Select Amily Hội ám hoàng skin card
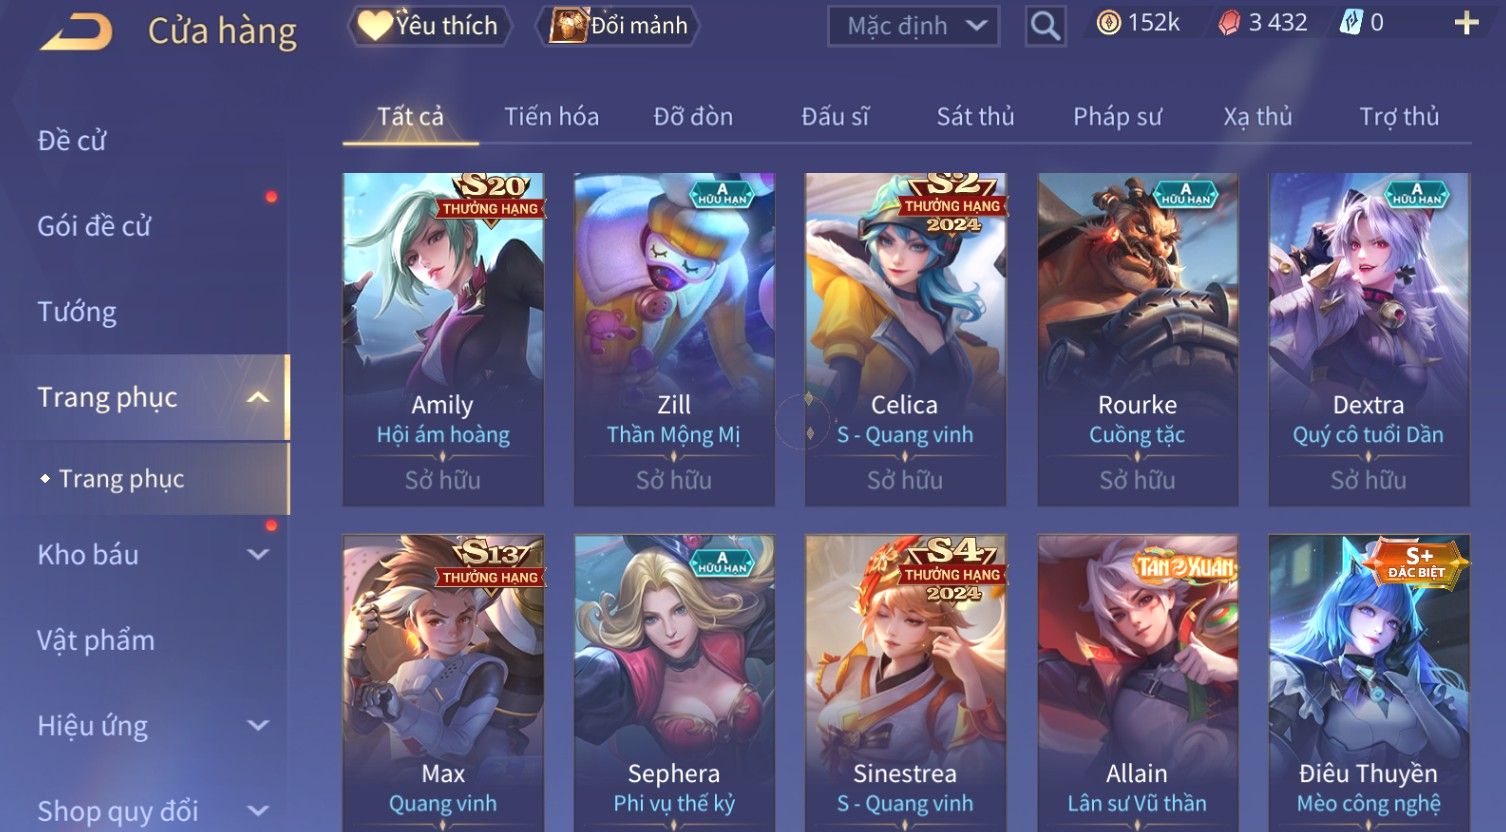 tap(443, 339)
